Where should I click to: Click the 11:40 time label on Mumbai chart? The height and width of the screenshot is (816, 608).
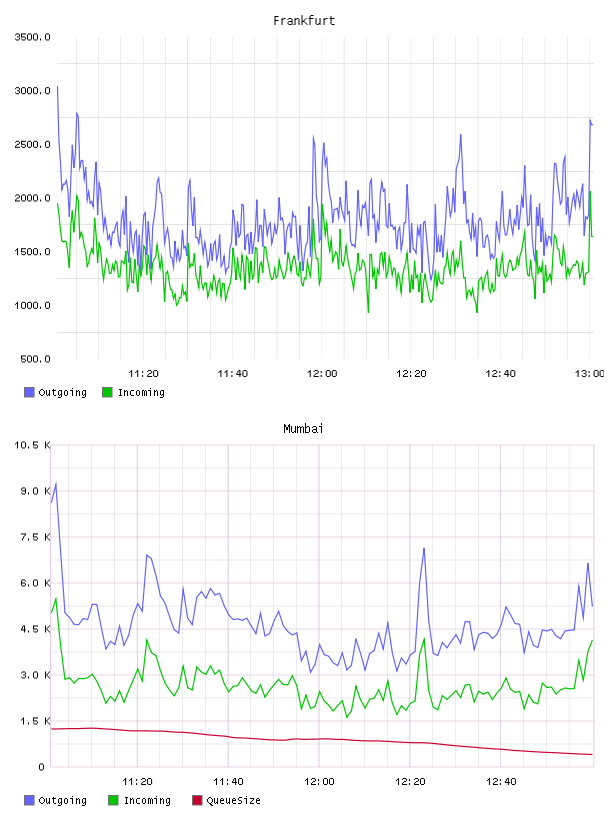point(228,782)
